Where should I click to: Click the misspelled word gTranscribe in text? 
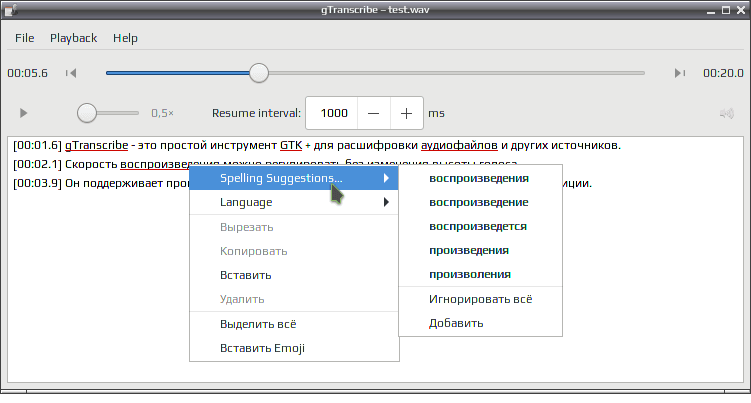coord(96,145)
